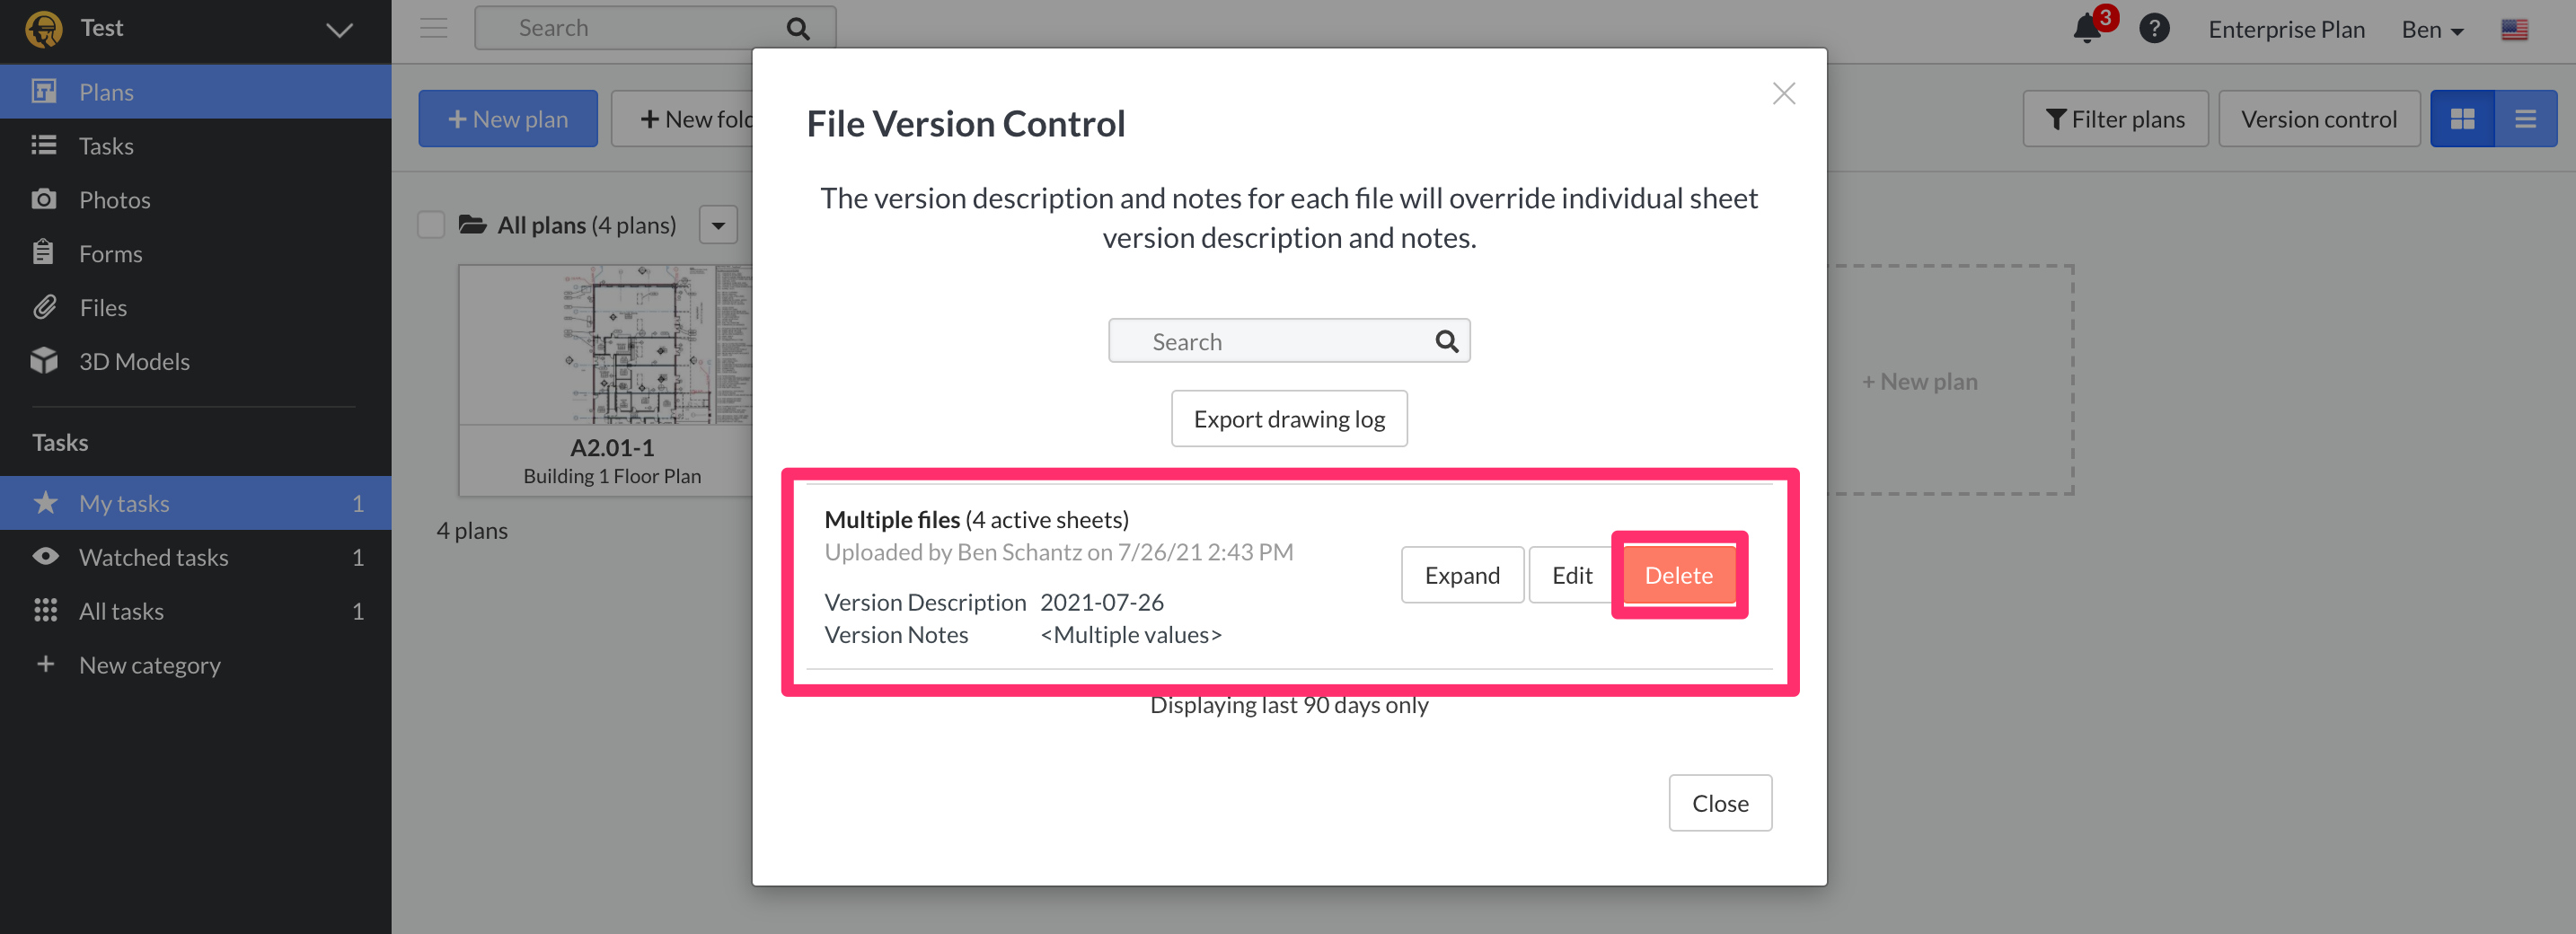
Task: Switch to list view layout
Action: (2525, 119)
